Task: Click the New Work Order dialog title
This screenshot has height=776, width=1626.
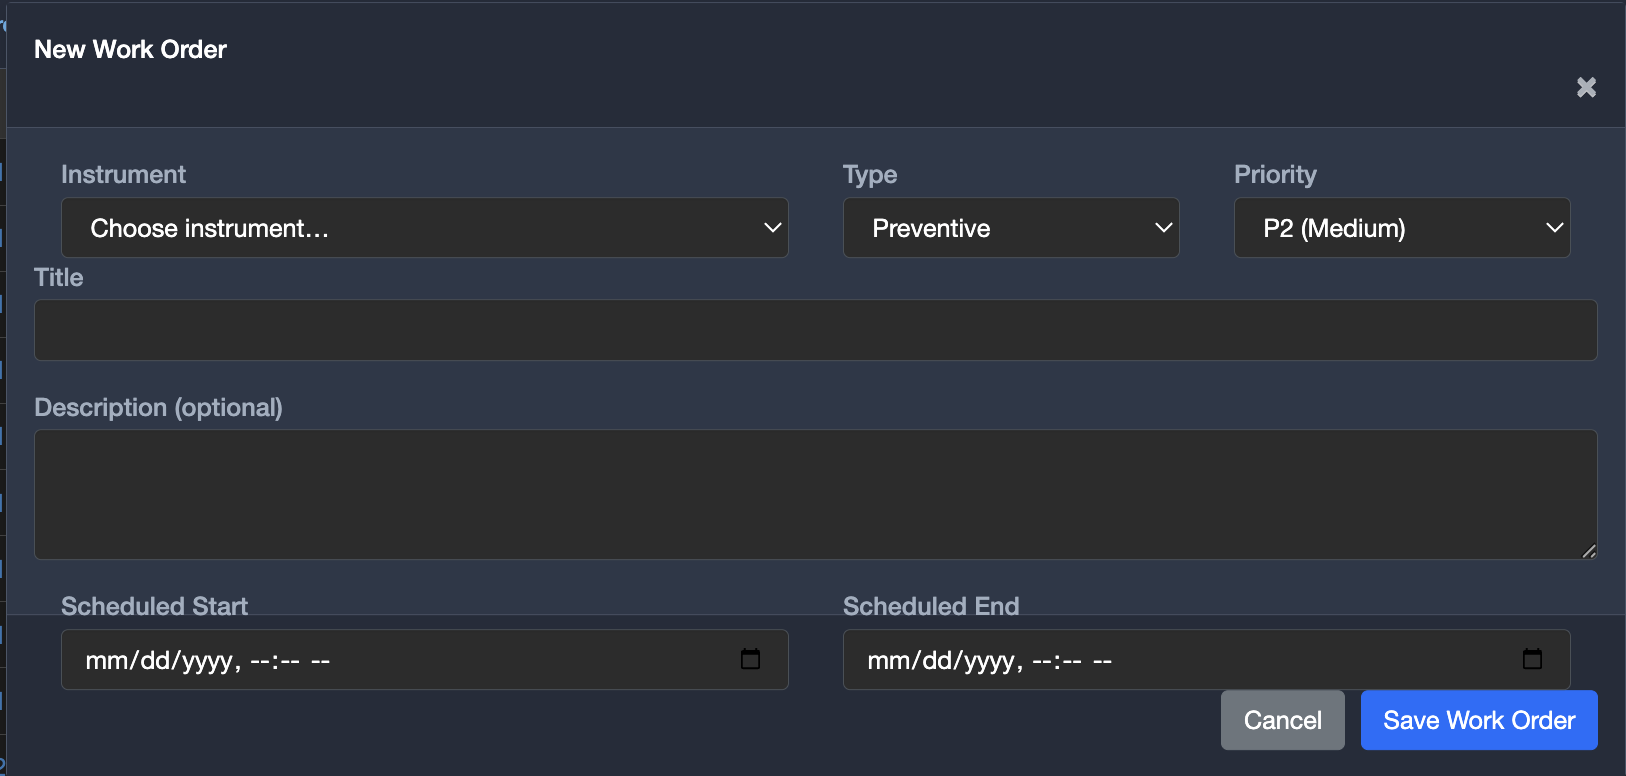Action: (x=130, y=49)
